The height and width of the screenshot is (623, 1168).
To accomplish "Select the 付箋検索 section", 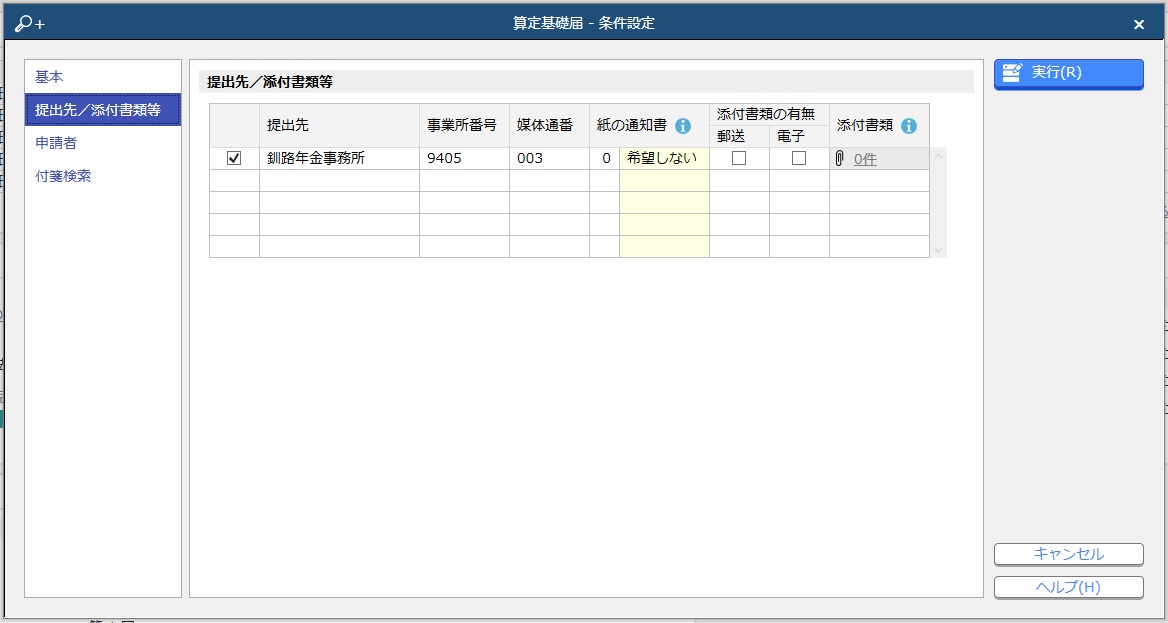I will pos(62,176).
